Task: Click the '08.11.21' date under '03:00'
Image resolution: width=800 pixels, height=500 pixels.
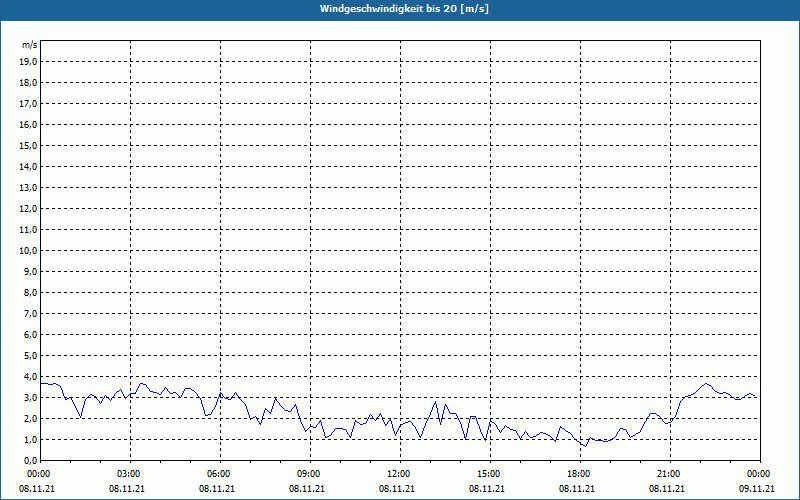Action: [x=127, y=488]
